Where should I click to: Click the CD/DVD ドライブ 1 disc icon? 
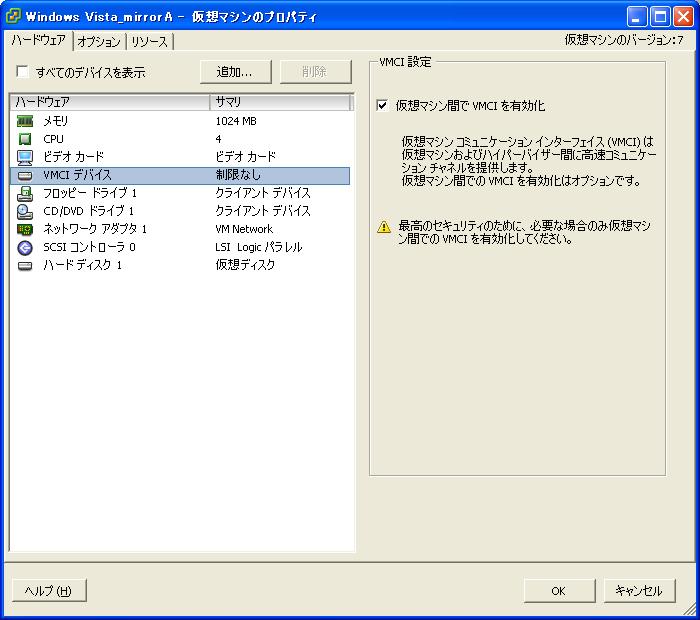pos(25,211)
